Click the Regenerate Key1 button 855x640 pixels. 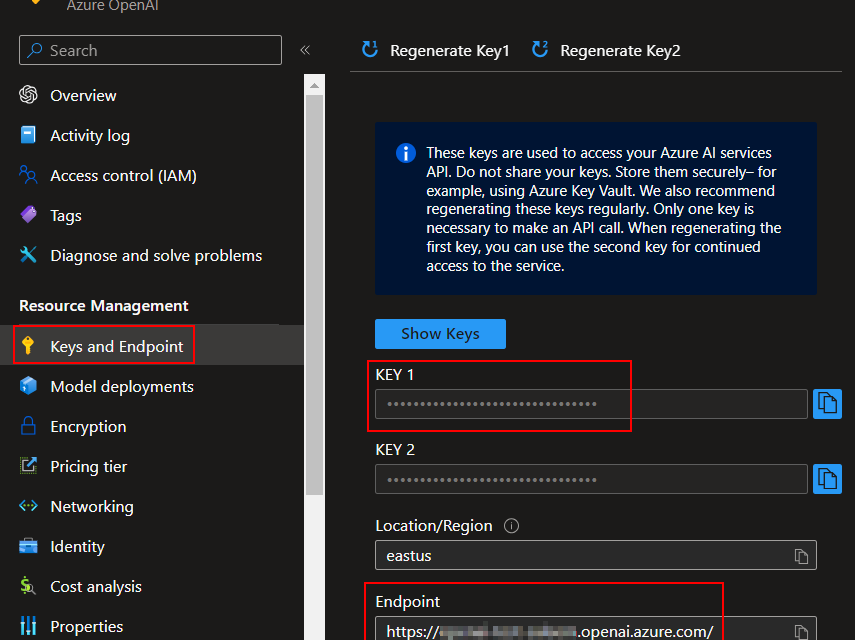point(436,50)
